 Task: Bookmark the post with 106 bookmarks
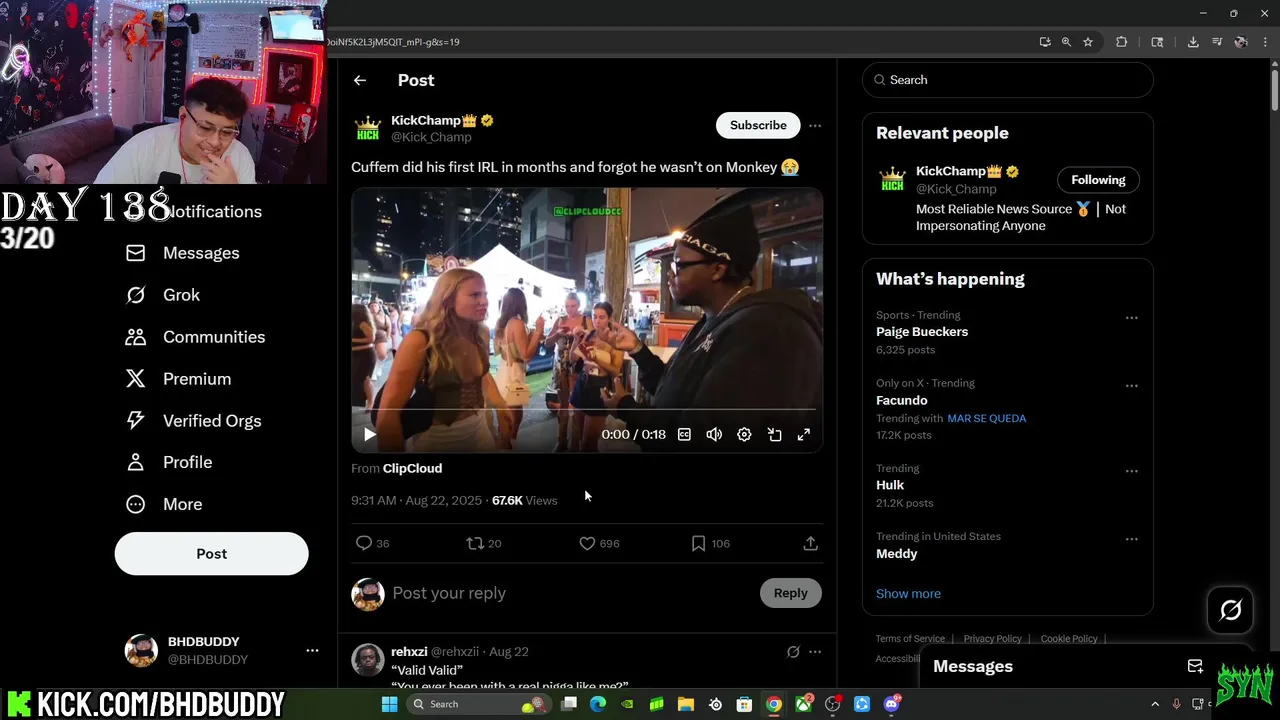710,543
